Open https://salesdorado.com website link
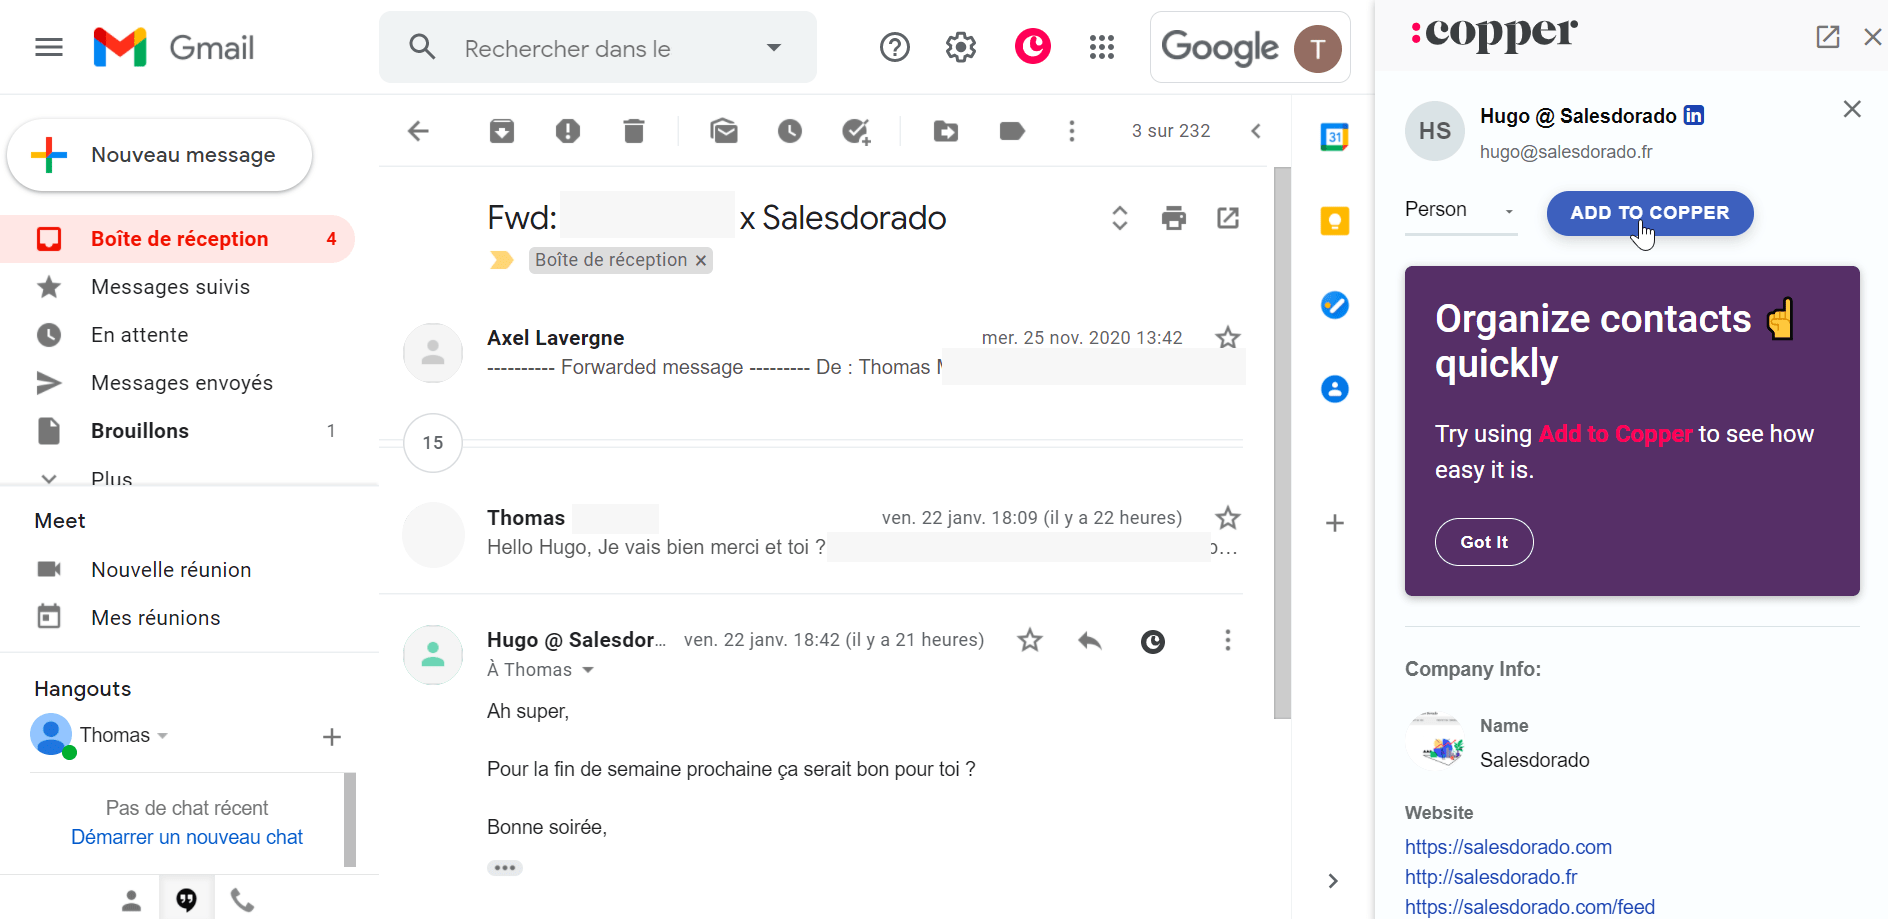 tap(1508, 847)
